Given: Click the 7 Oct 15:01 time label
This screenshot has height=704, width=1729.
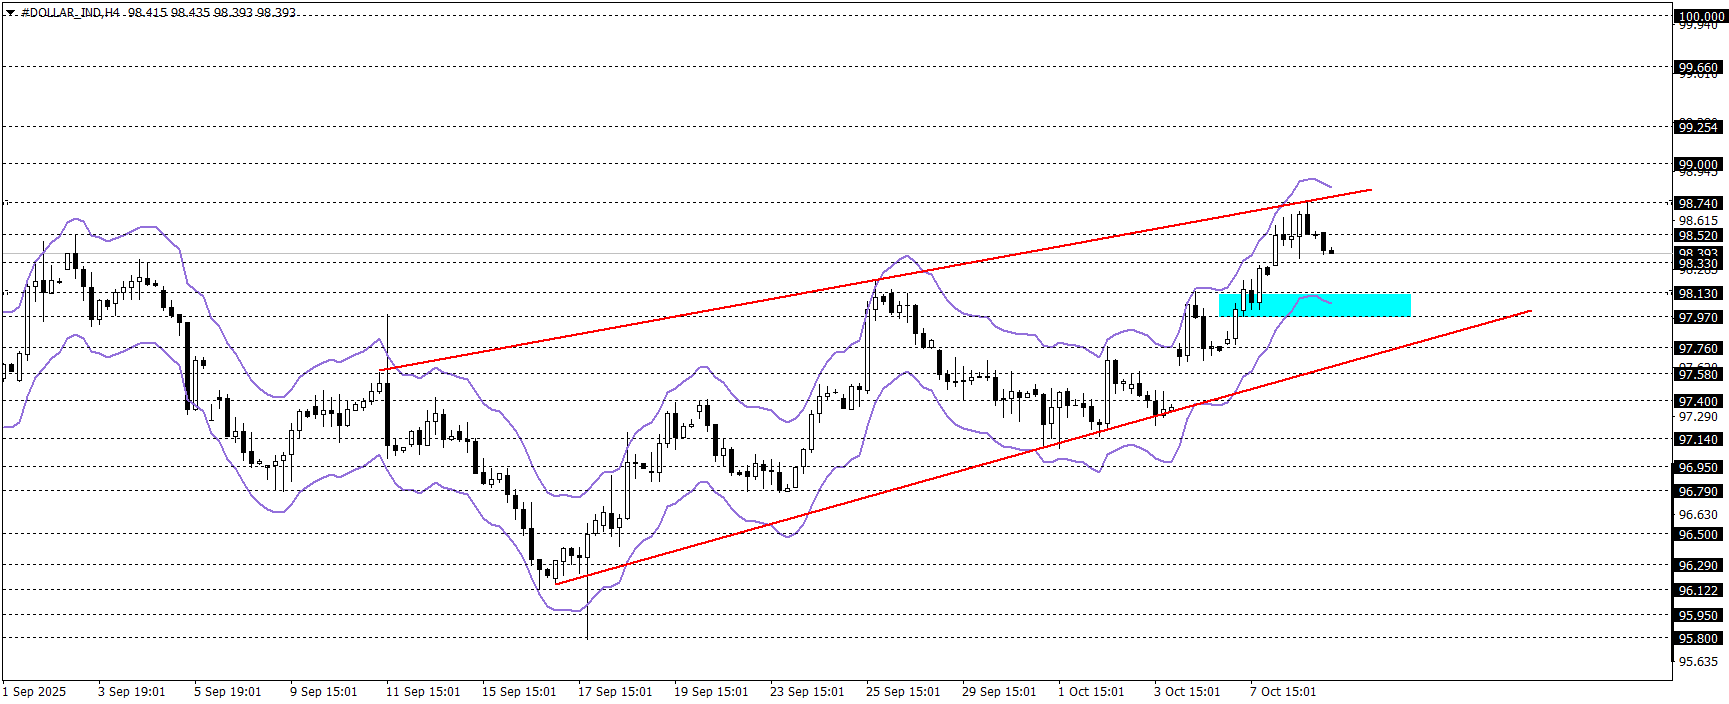Looking at the screenshot, I should (1283, 691).
